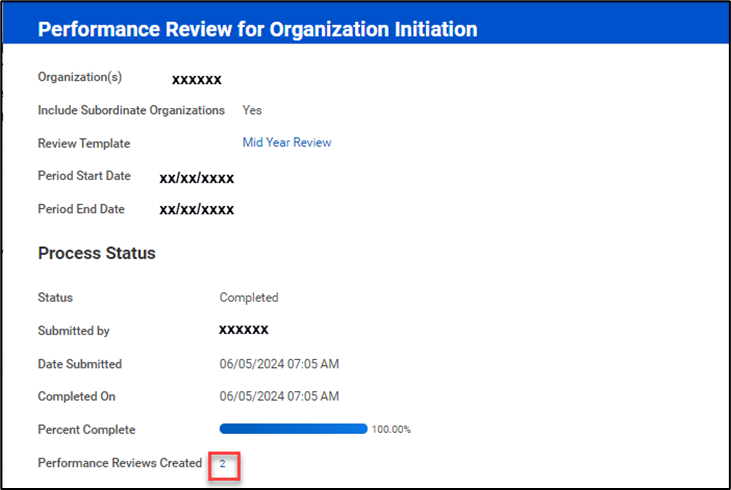Click the Organization(s) label
The width and height of the screenshot is (731, 490).
click(x=78, y=77)
